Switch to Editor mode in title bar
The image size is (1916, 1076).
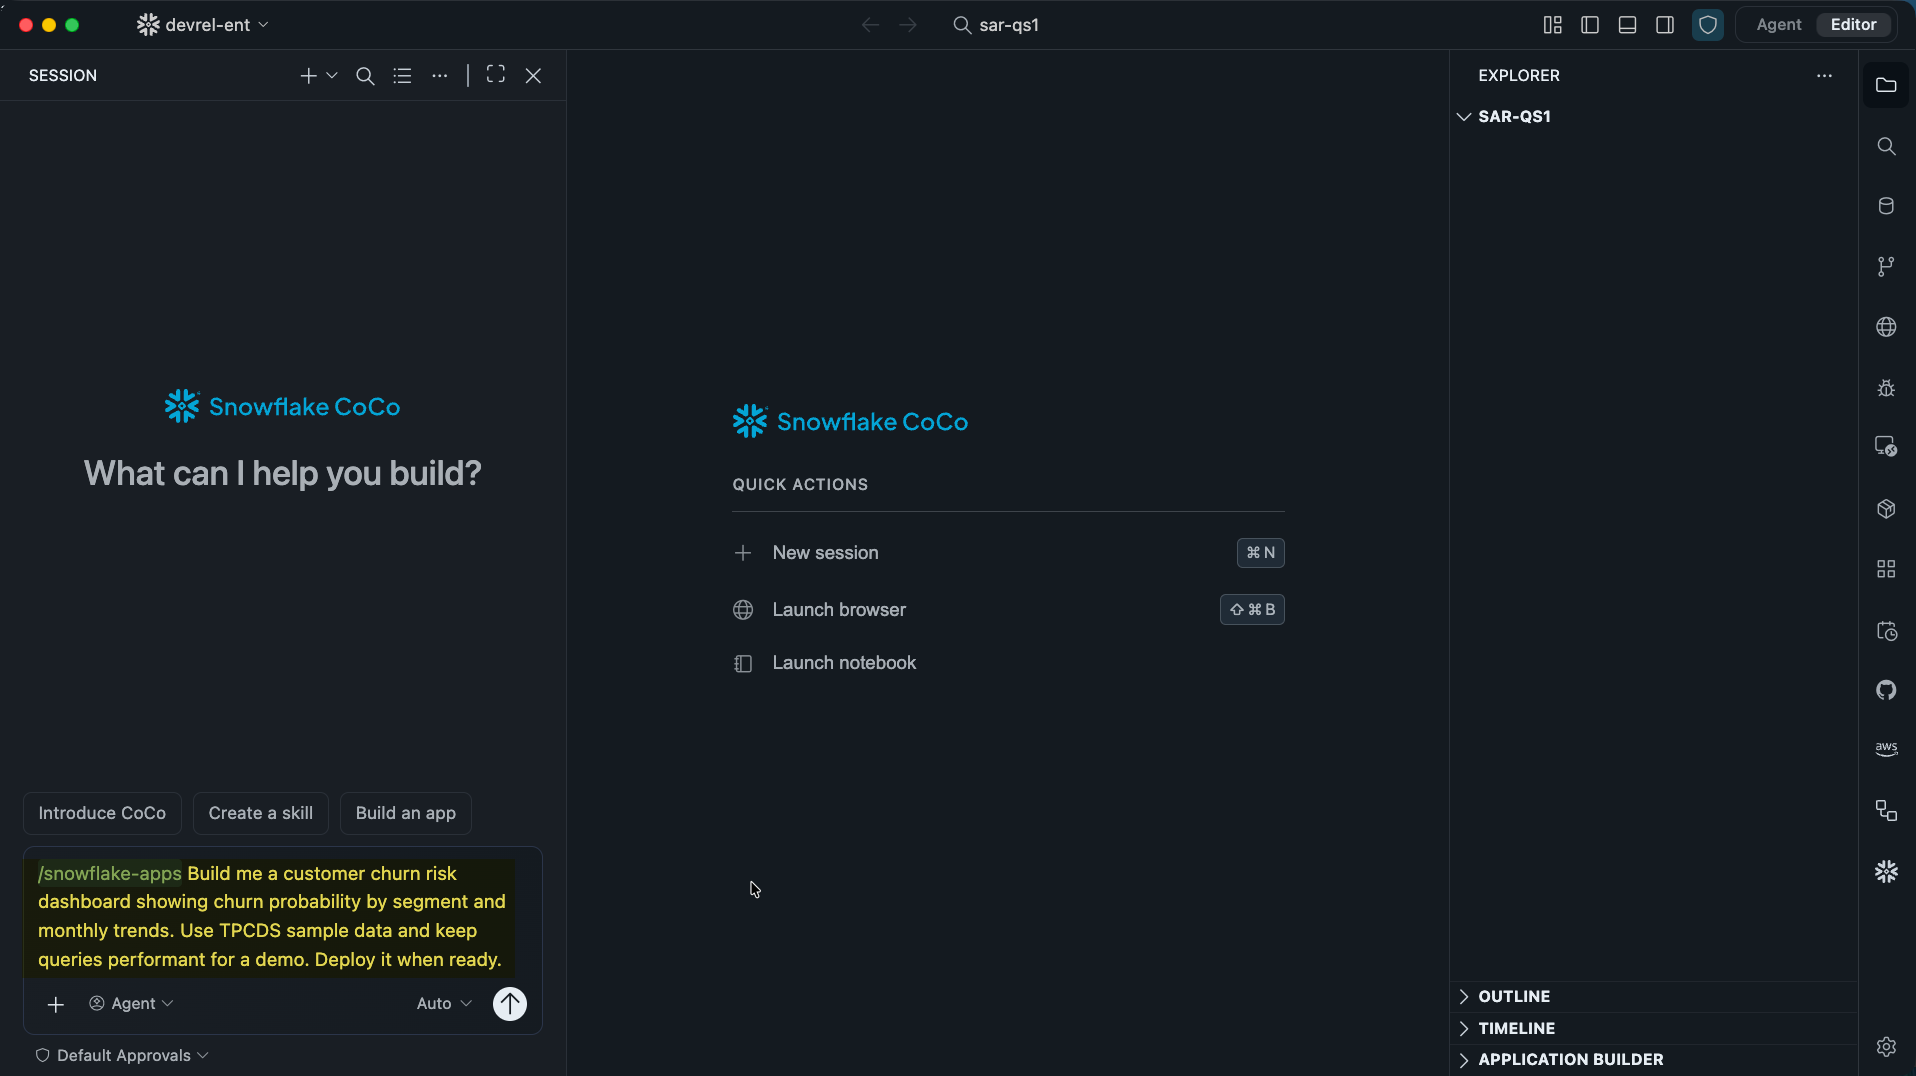click(1853, 25)
